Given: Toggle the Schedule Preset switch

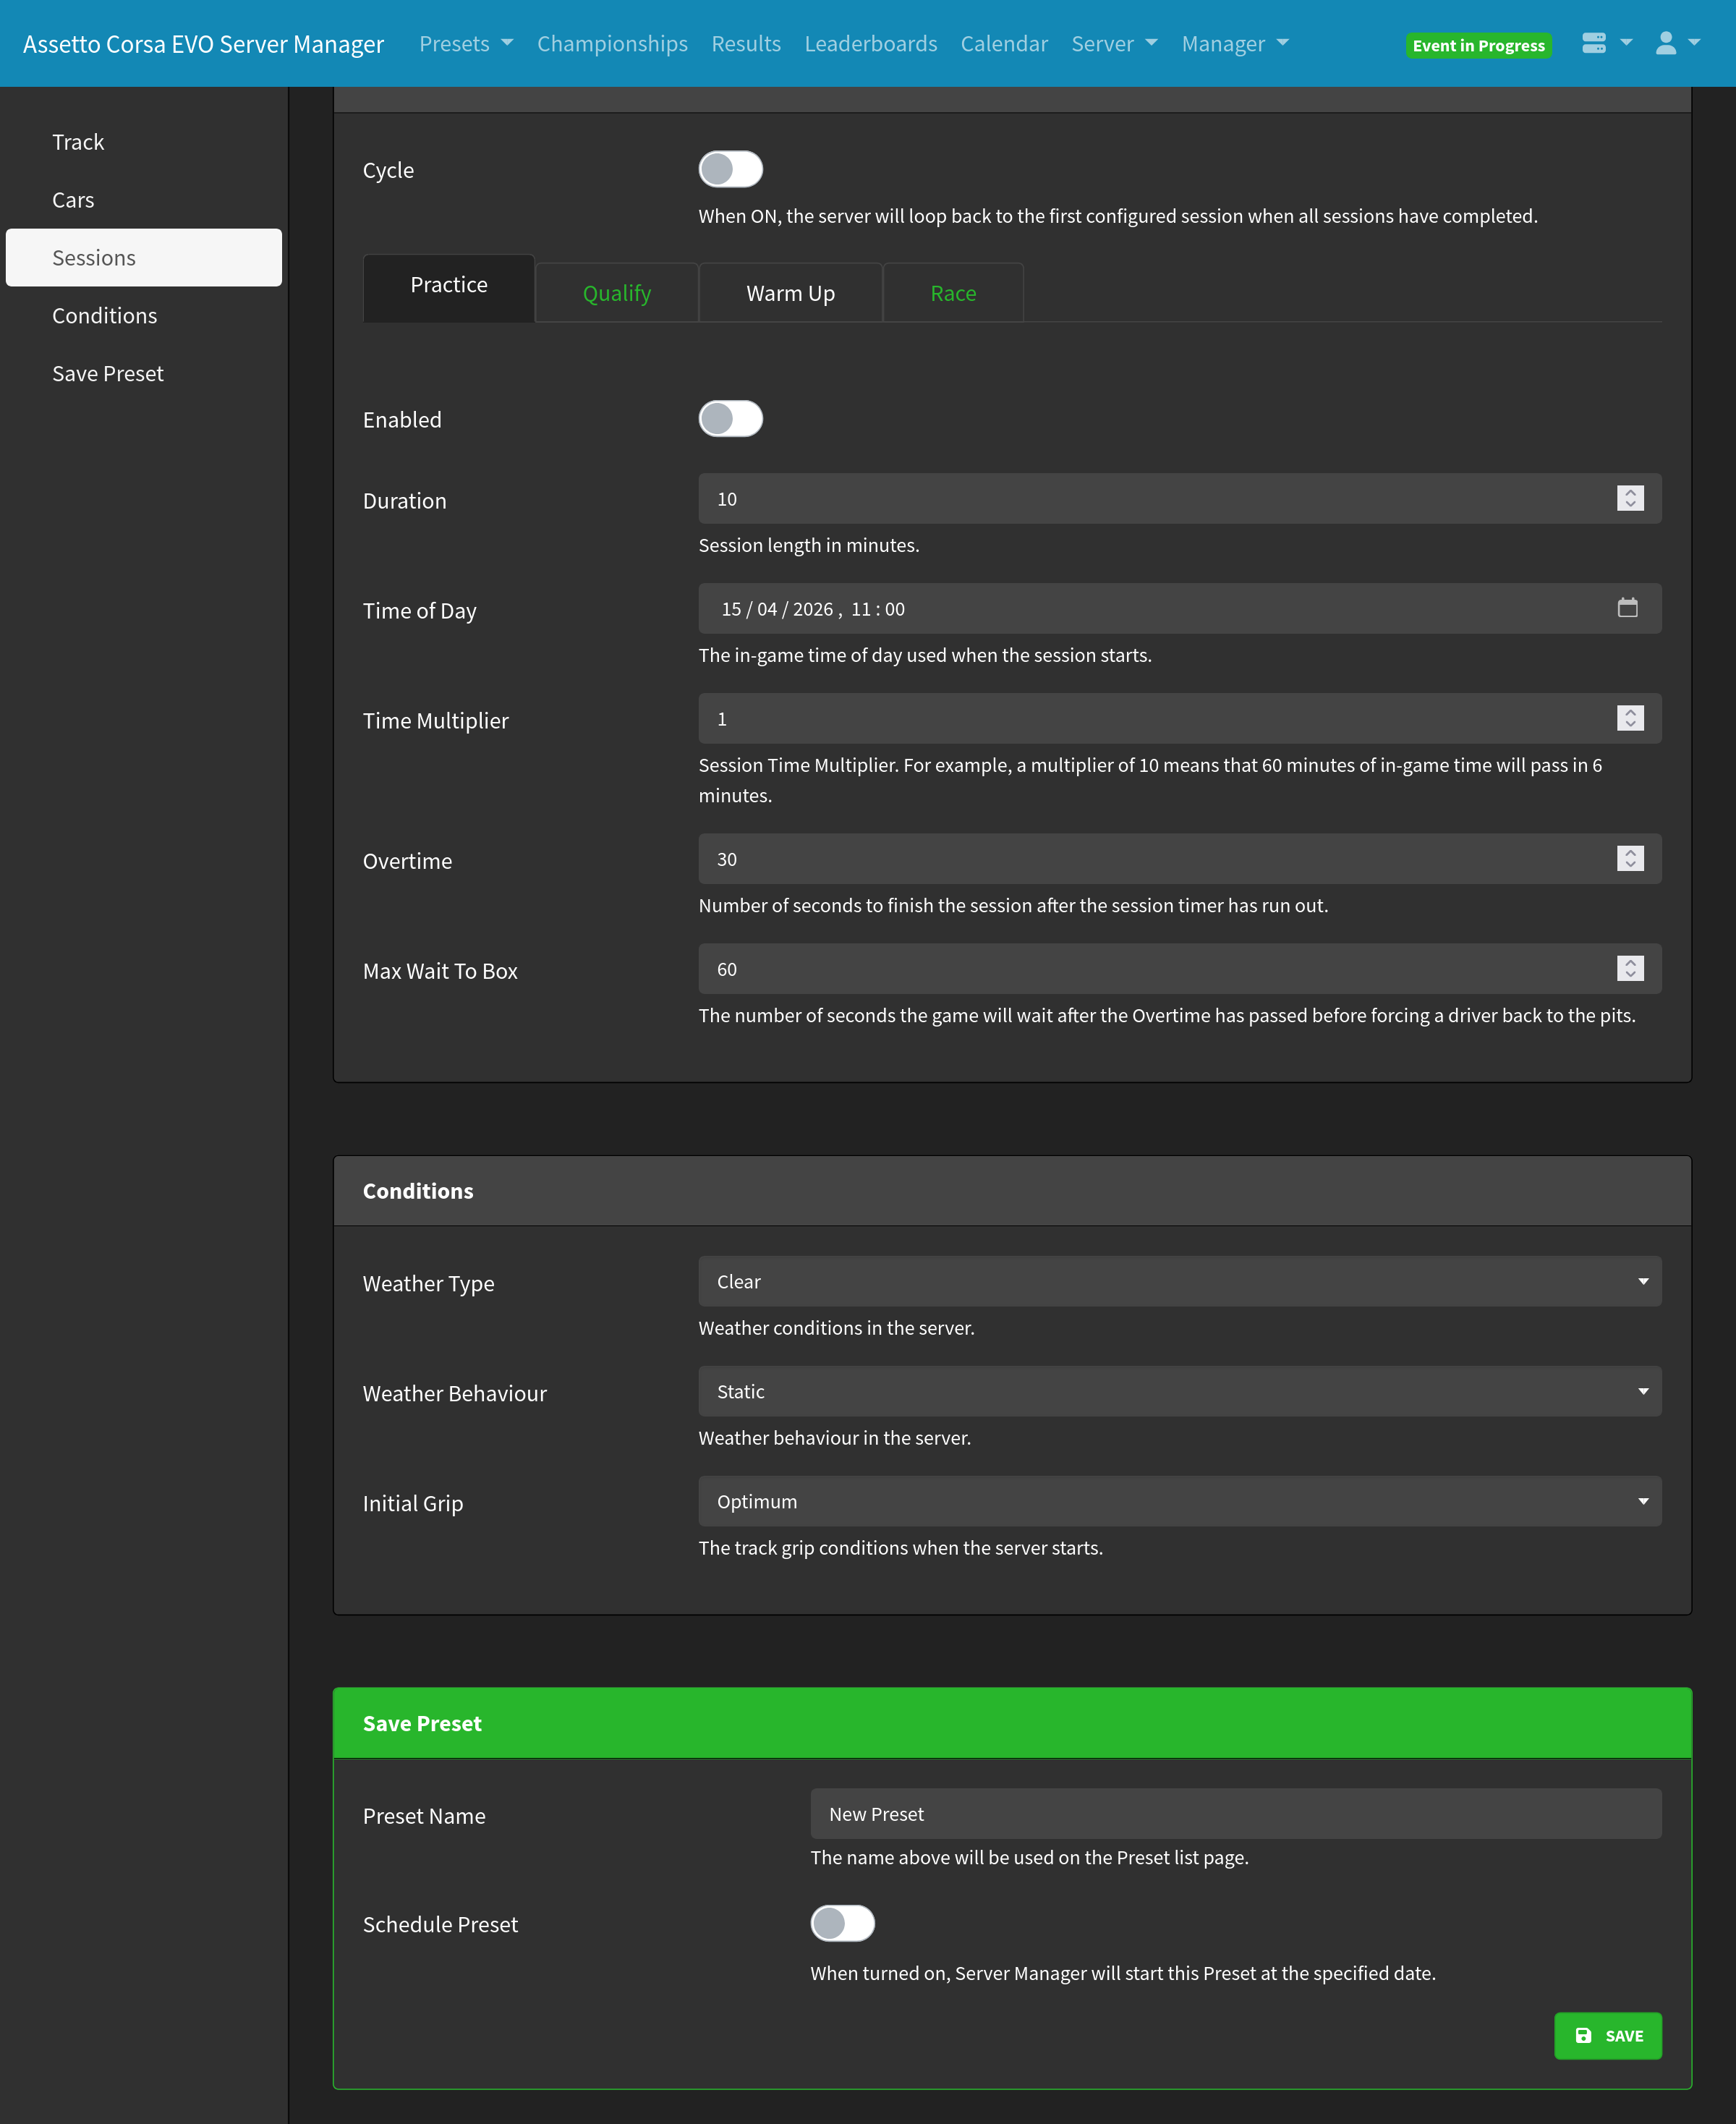Looking at the screenshot, I should [x=842, y=1923].
